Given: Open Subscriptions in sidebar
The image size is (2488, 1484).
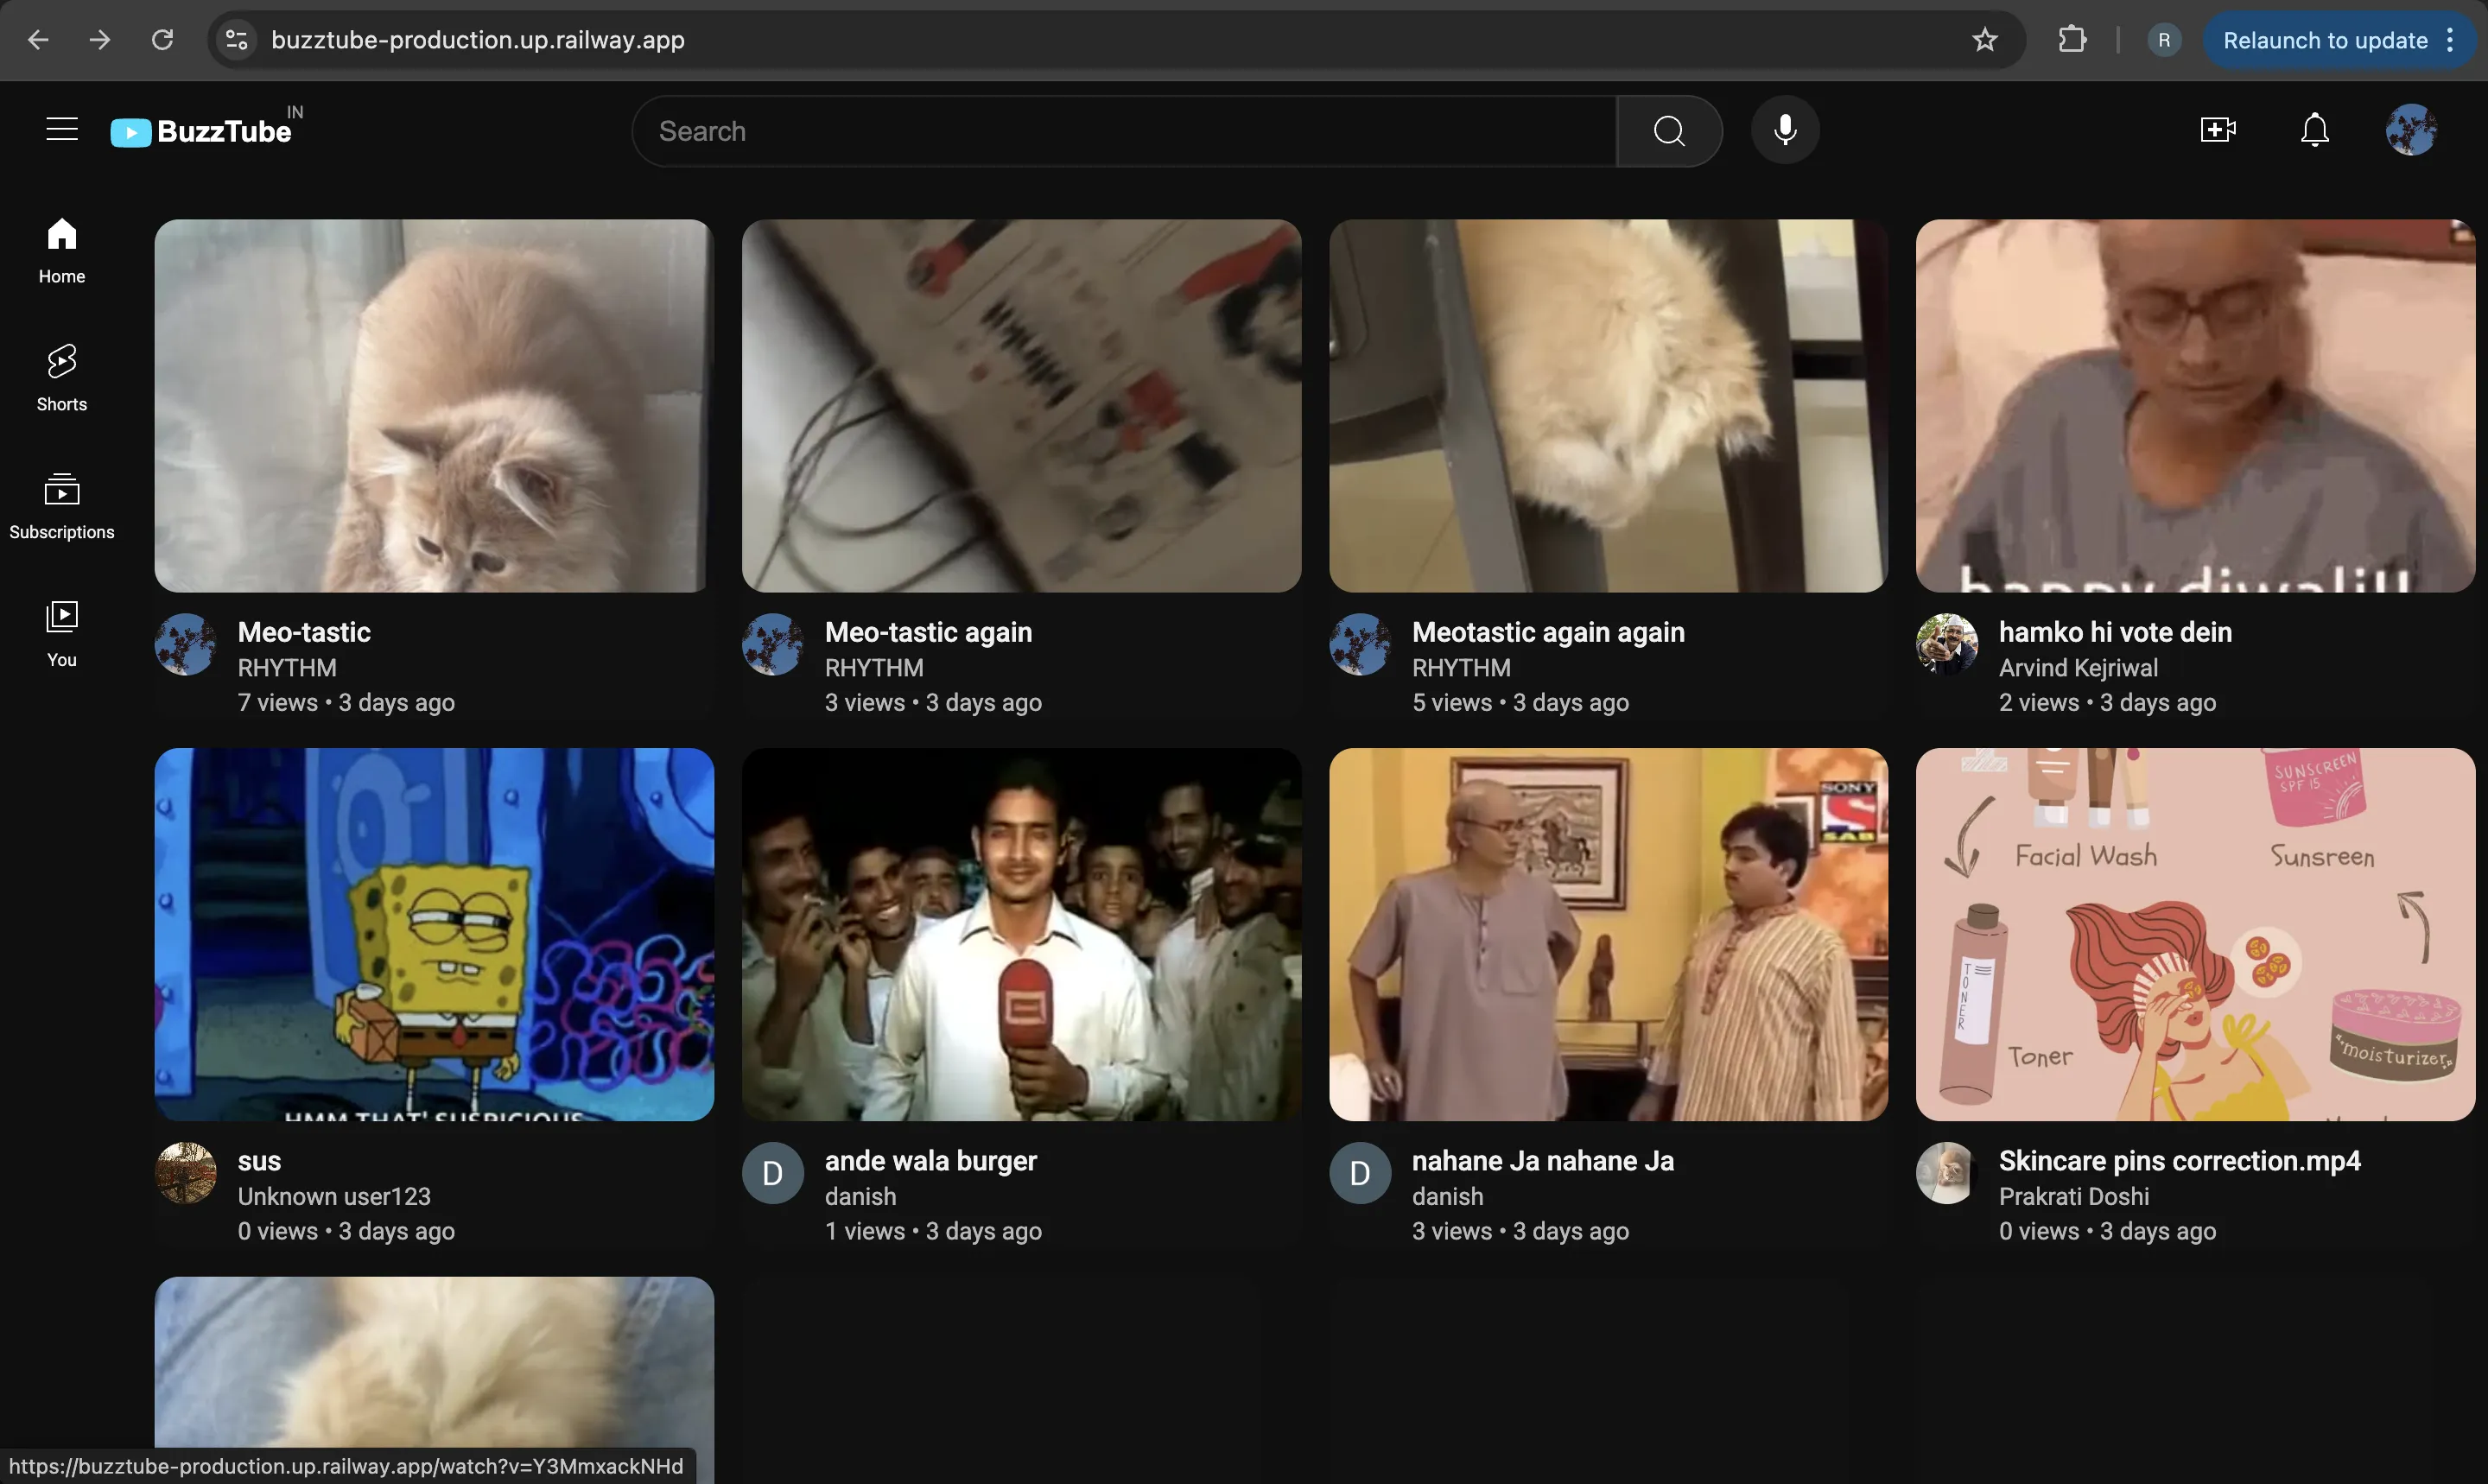Looking at the screenshot, I should (62, 506).
